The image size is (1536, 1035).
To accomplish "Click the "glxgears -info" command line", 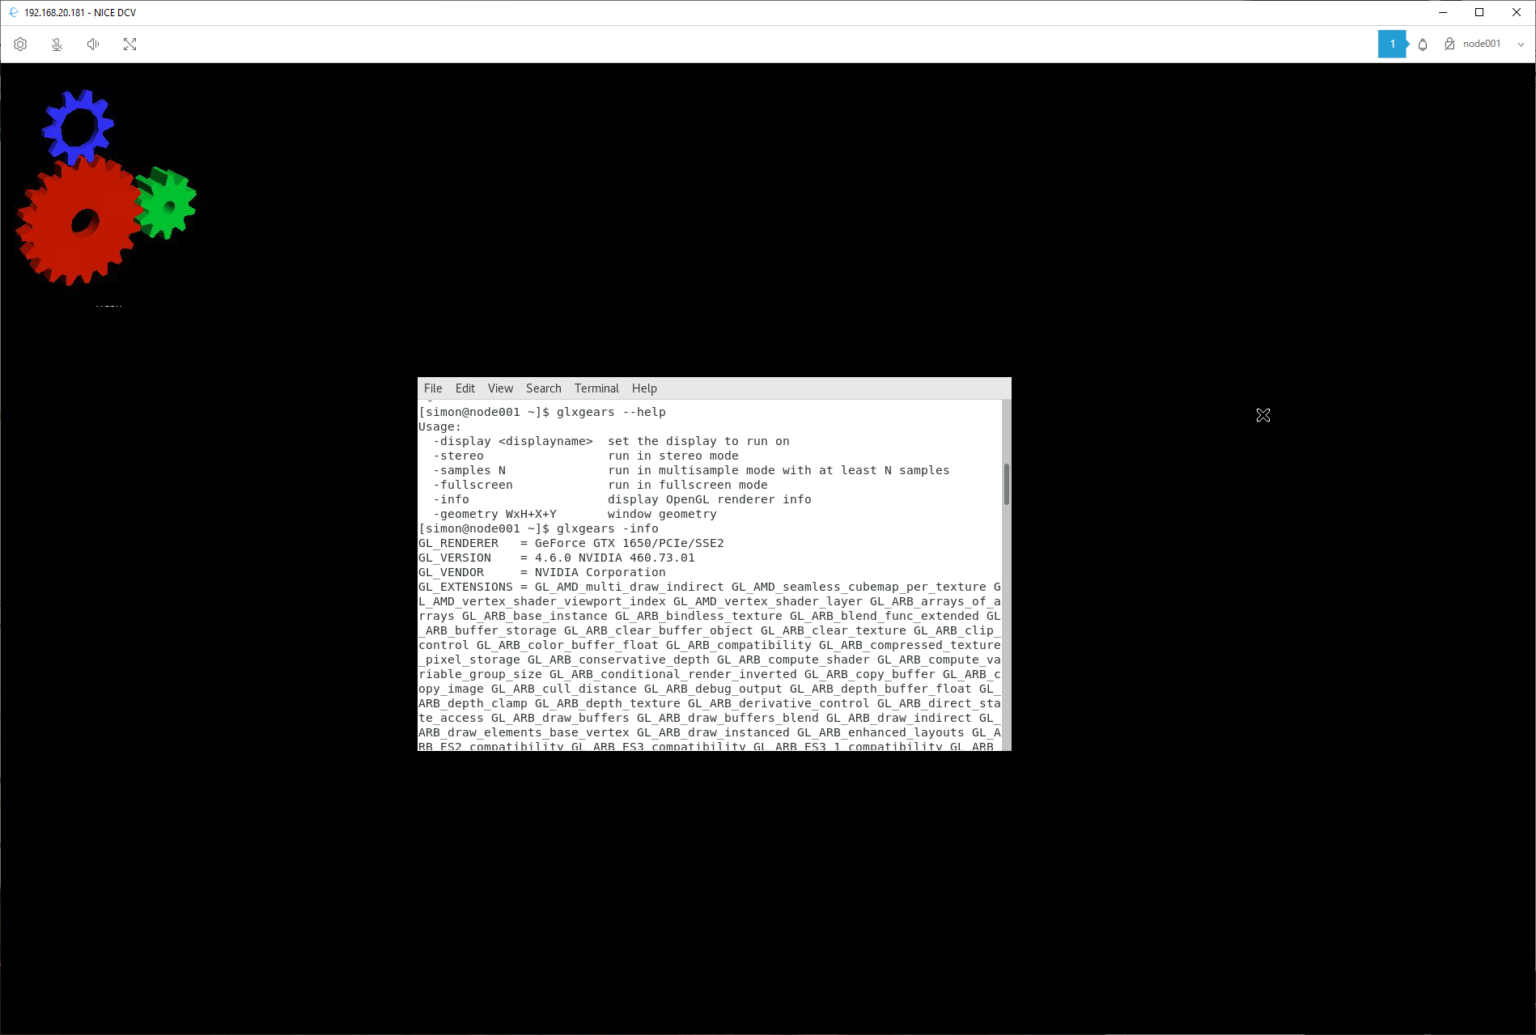I will pyautogui.click(x=607, y=529).
